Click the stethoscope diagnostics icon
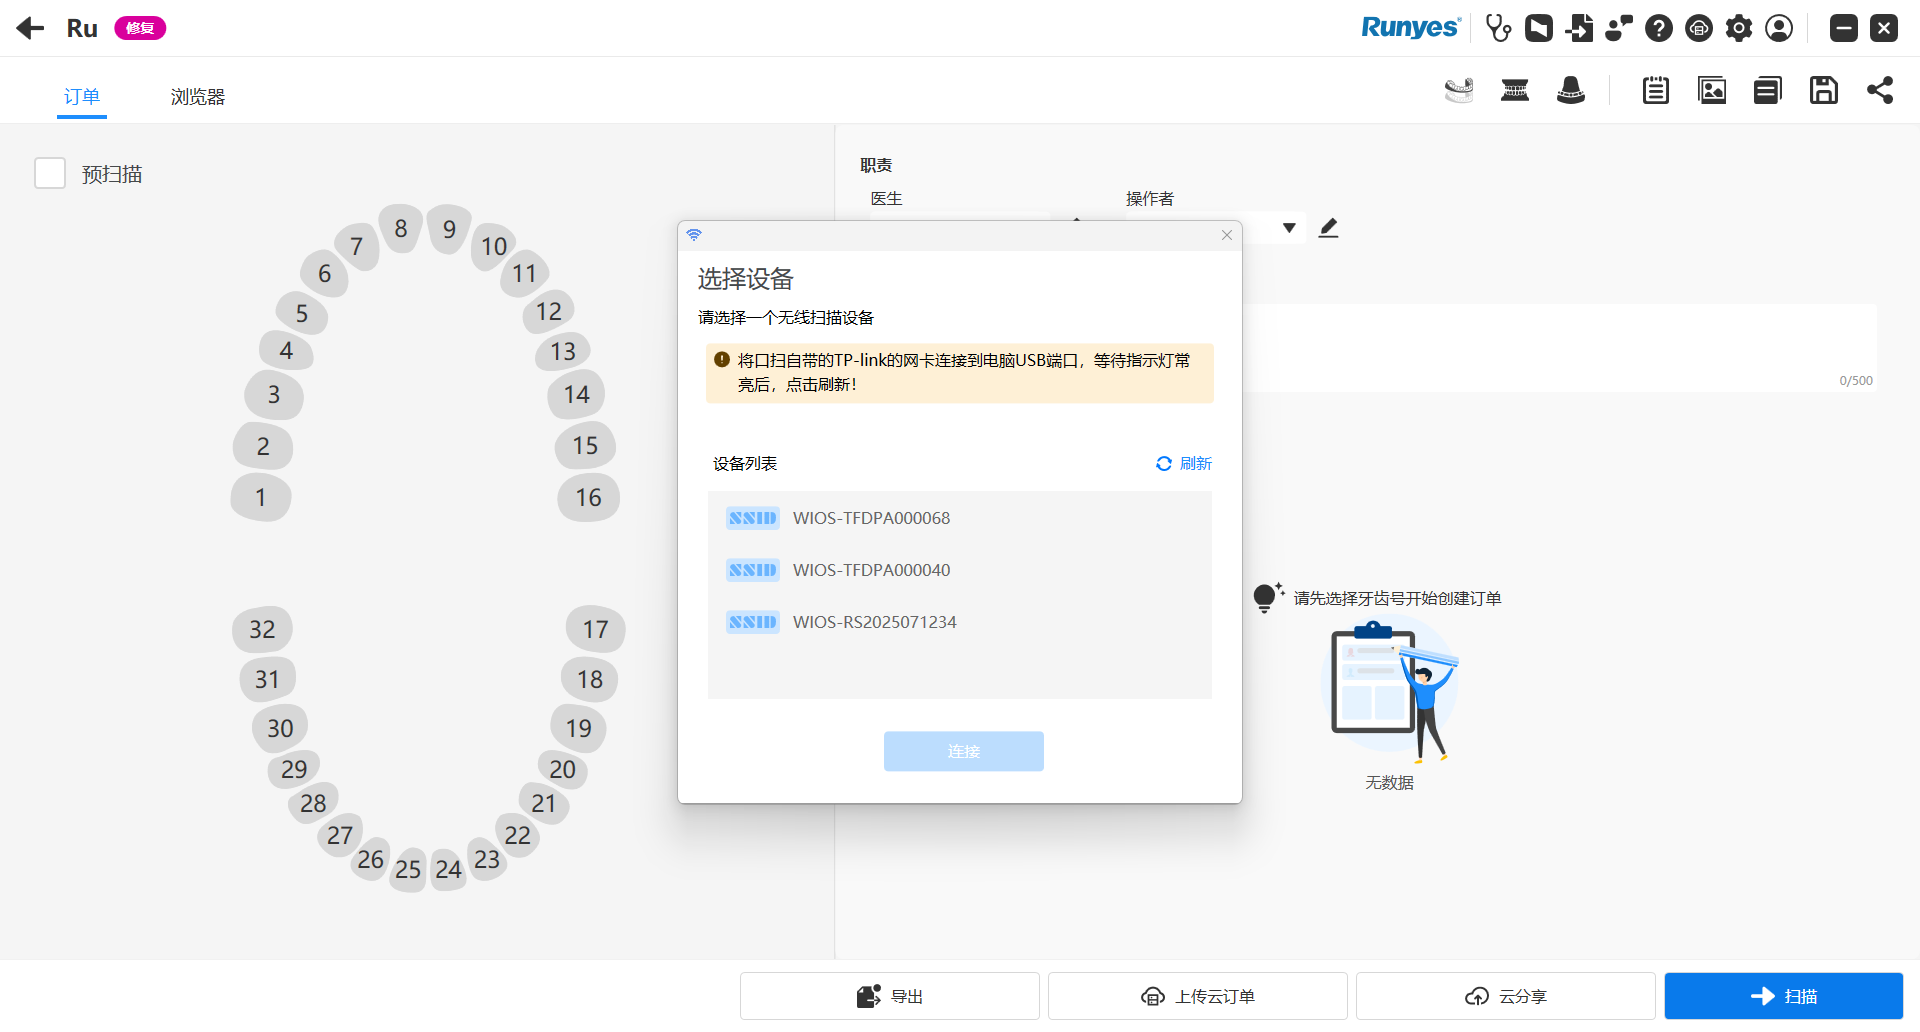The image size is (1920, 1032). coord(1498,28)
